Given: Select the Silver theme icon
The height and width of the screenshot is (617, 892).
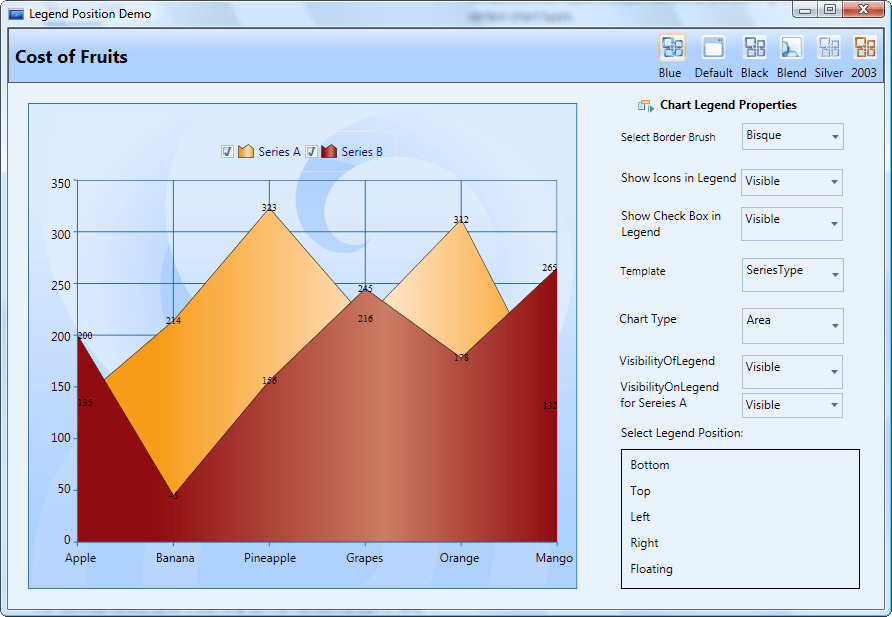Looking at the screenshot, I should tap(829, 48).
